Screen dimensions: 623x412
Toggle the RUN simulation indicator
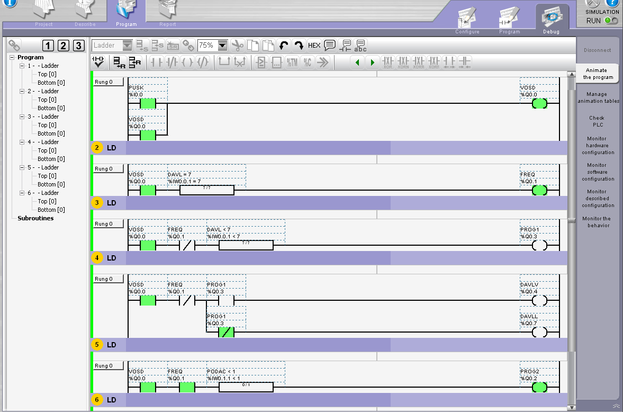click(x=611, y=21)
